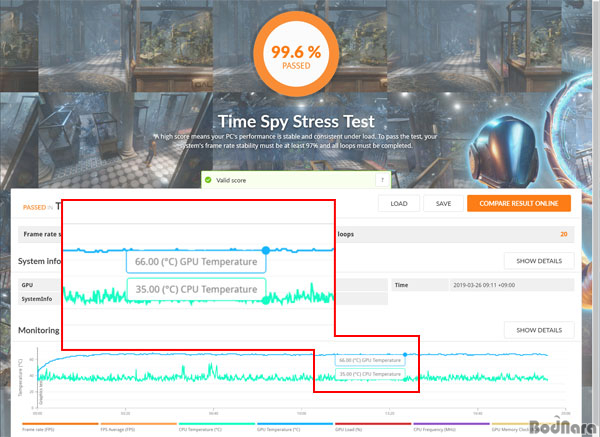Click the LOAD button
This screenshot has width=600, height=437.
[399, 204]
